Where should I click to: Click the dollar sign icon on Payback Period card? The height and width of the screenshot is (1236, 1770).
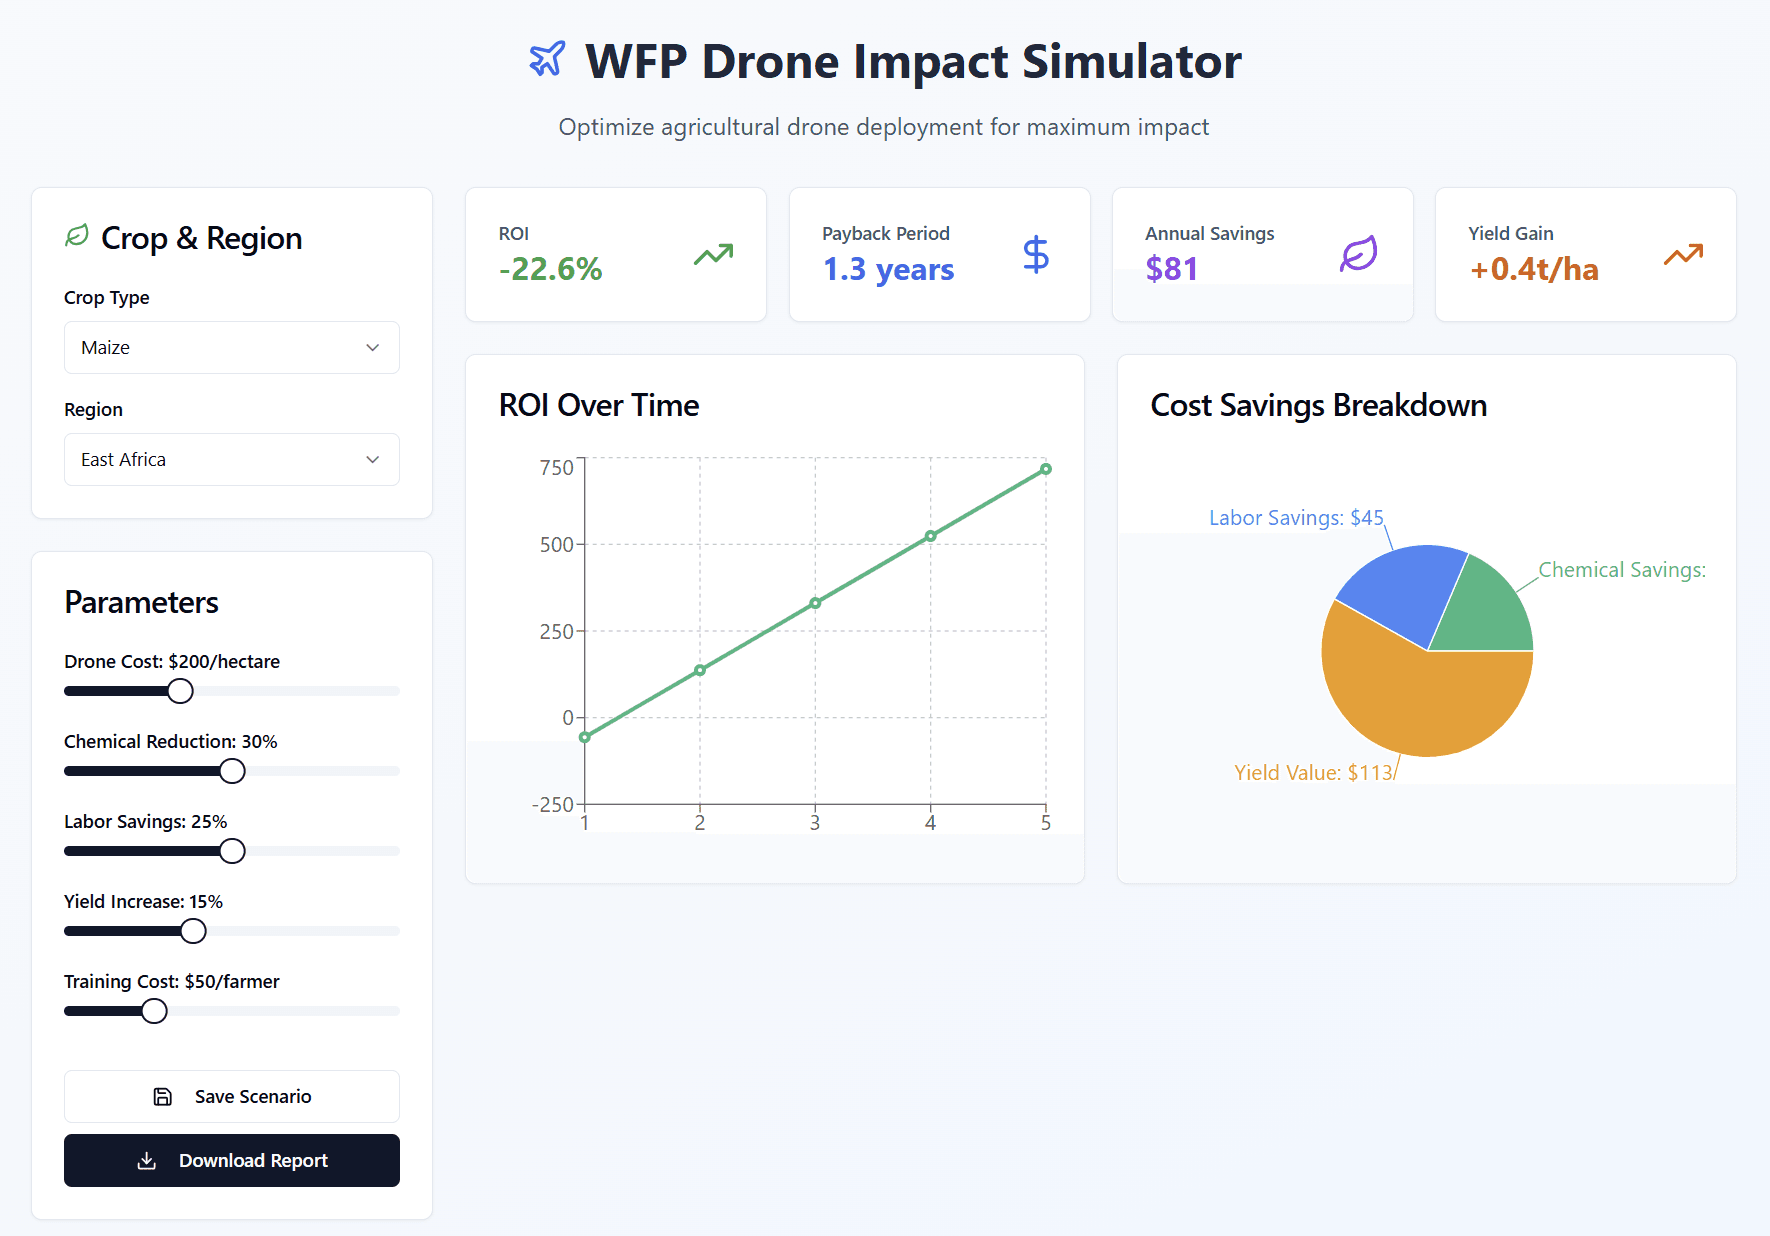point(1036,255)
